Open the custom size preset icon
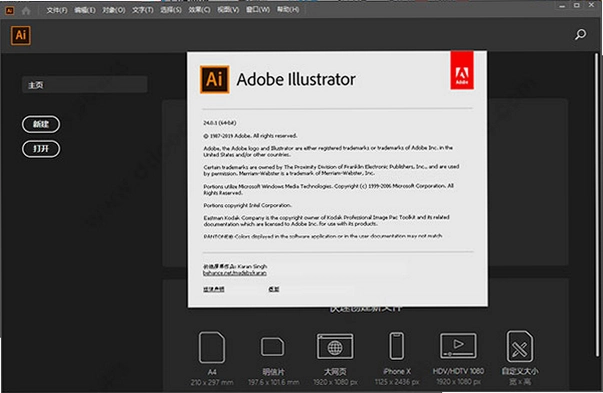Viewport: 603px width, 393px height. pos(520,346)
